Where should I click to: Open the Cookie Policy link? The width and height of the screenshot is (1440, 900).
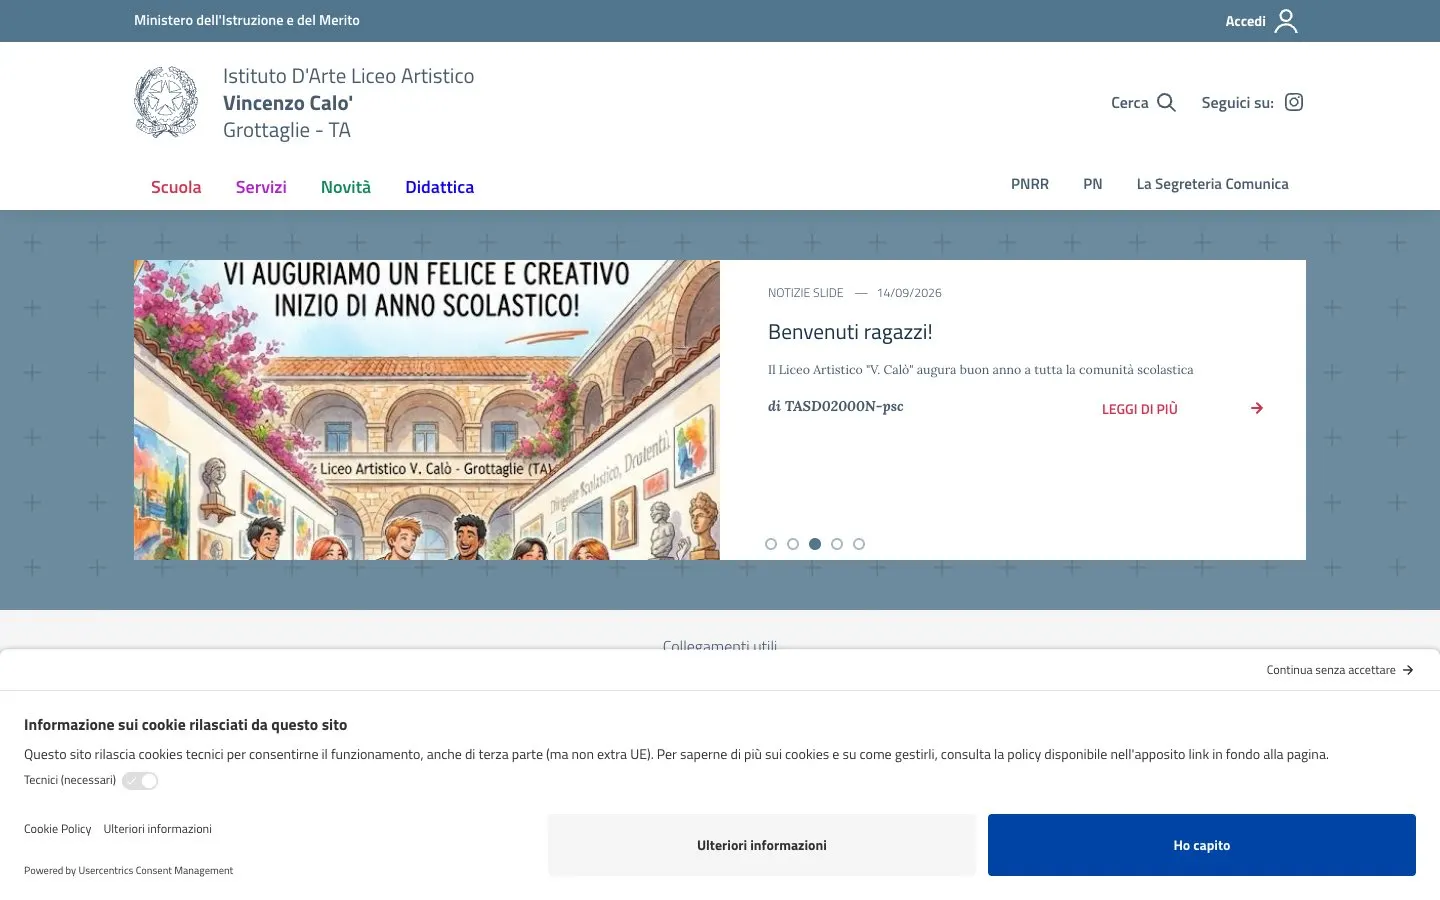tap(57, 829)
